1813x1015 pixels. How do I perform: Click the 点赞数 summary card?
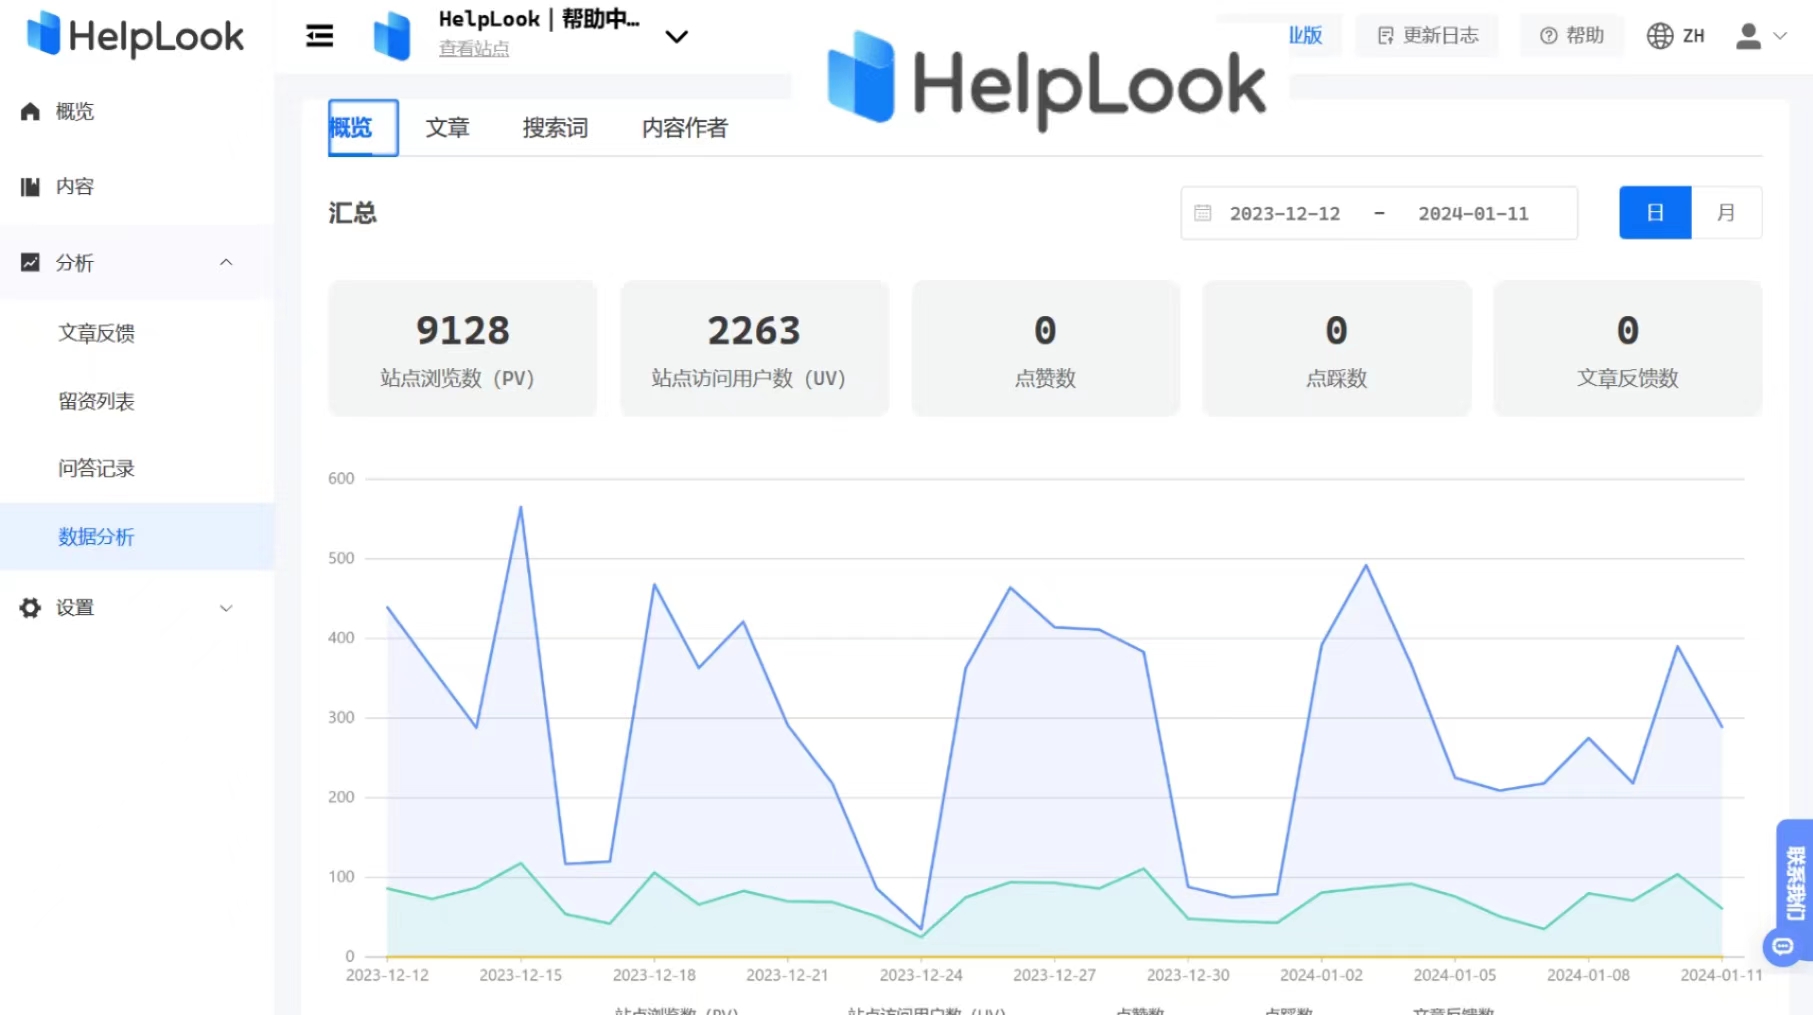tap(1045, 348)
